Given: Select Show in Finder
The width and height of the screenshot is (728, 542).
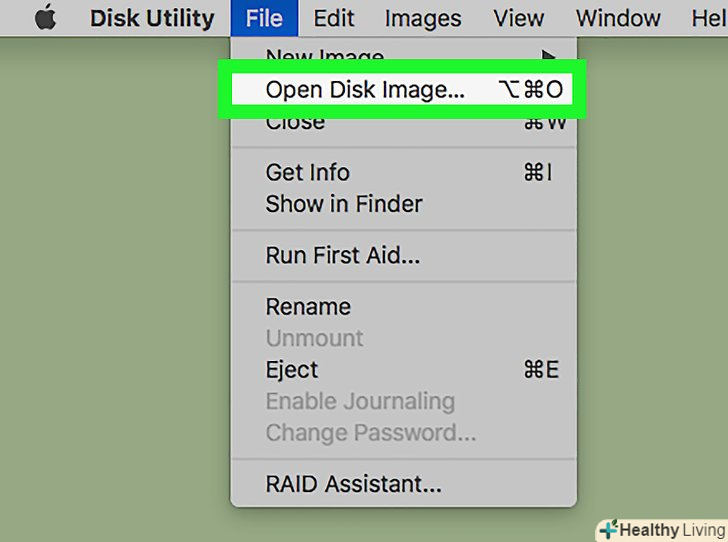Looking at the screenshot, I should [343, 204].
